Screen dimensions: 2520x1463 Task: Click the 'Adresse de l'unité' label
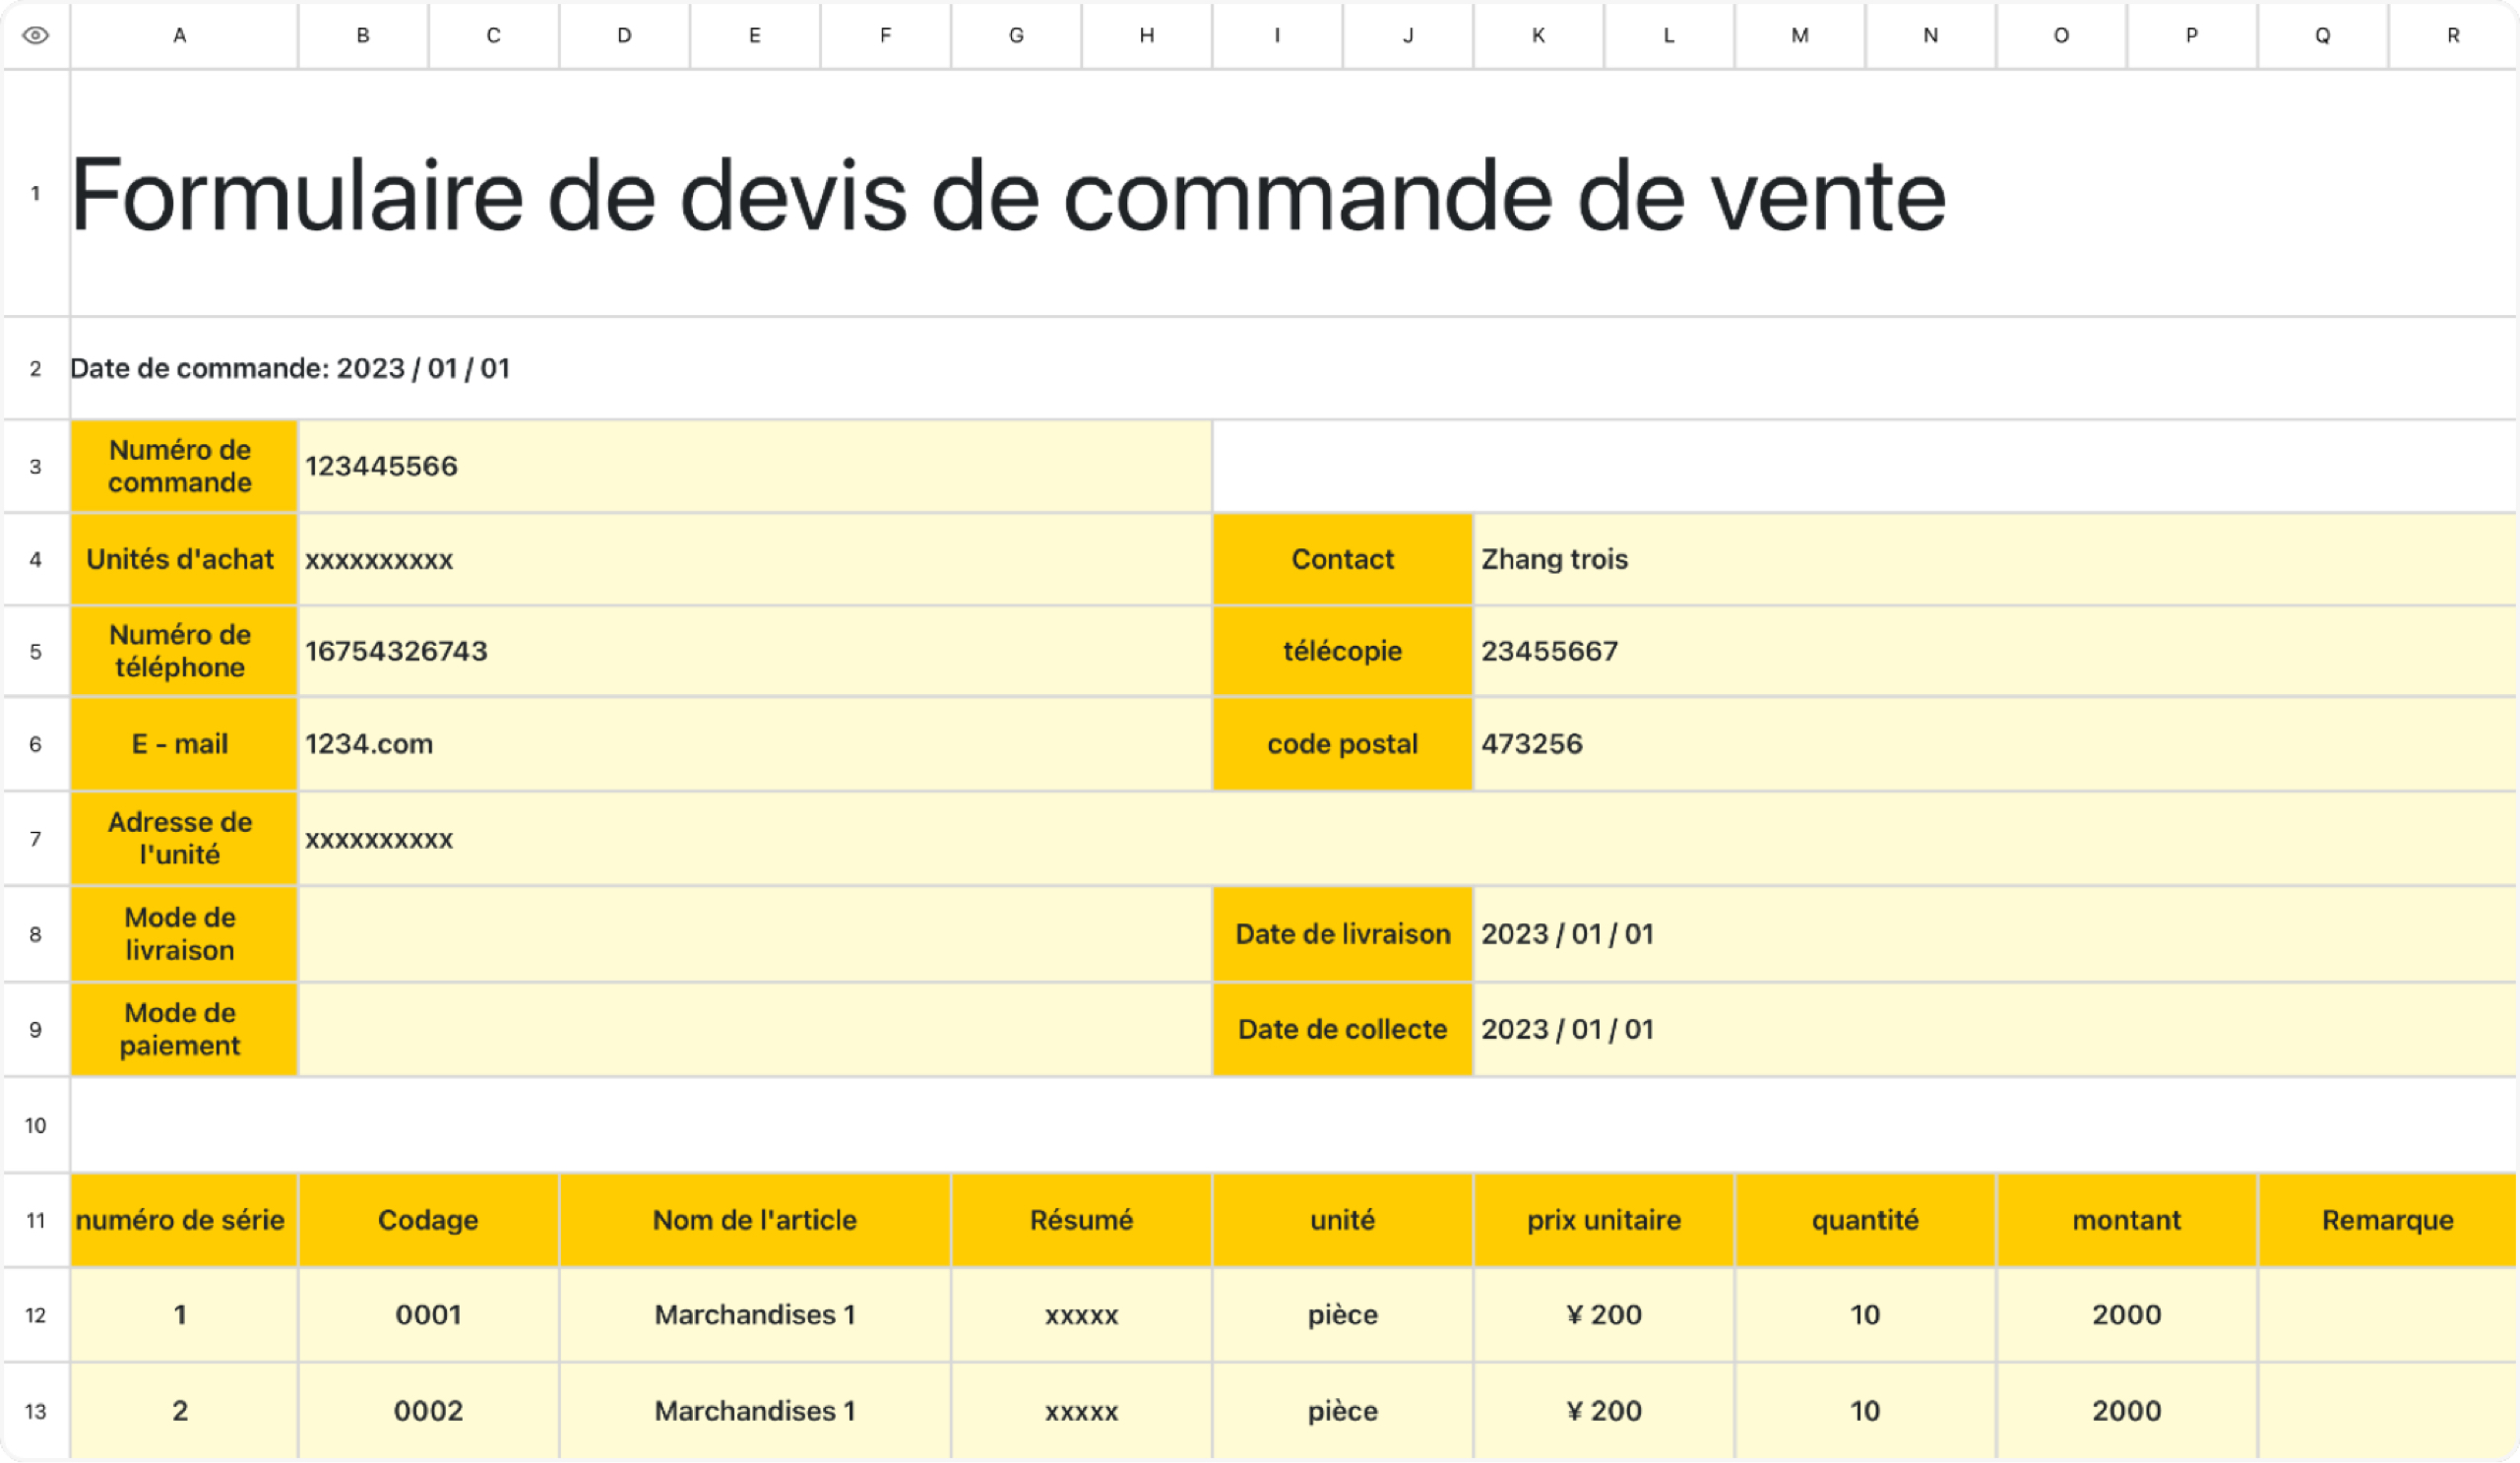point(184,838)
